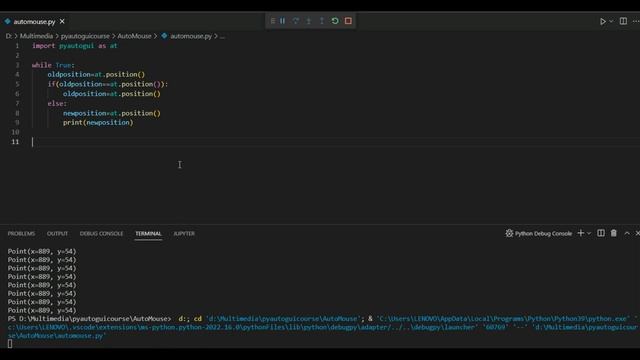The height and width of the screenshot is (360, 640).
Task: Click the 'while True:' code line
Action: click(53, 65)
